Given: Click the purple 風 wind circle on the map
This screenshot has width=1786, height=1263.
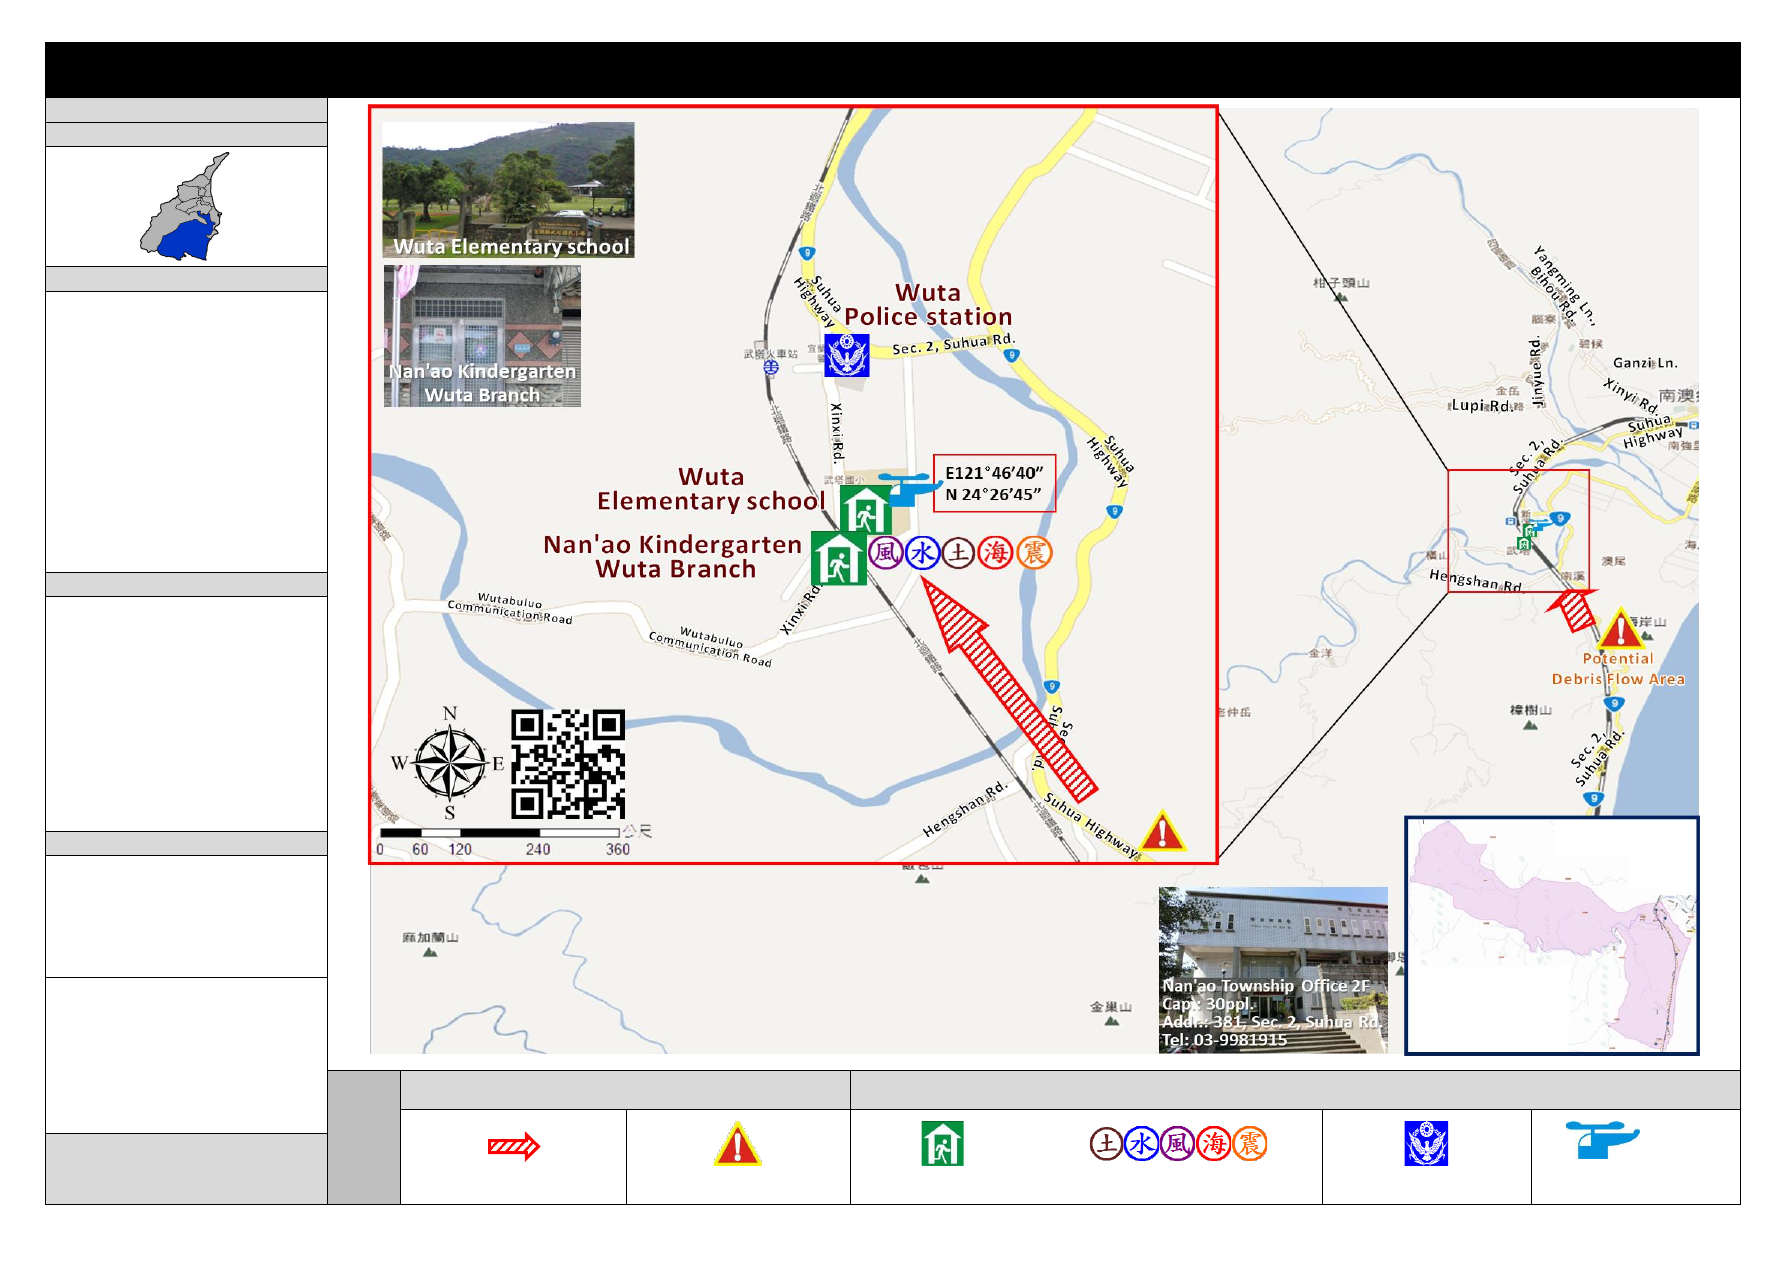Looking at the screenshot, I should pyautogui.click(x=885, y=552).
